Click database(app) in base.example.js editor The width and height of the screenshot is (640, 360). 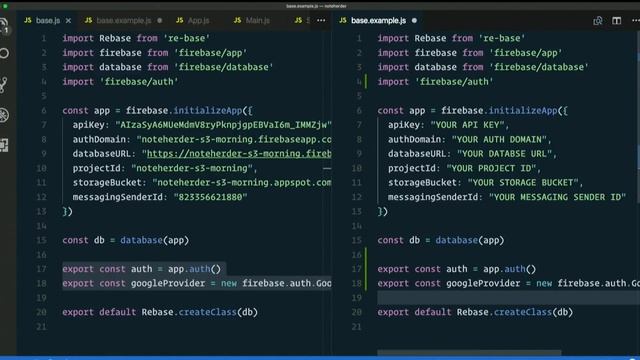(x=469, y=240)
